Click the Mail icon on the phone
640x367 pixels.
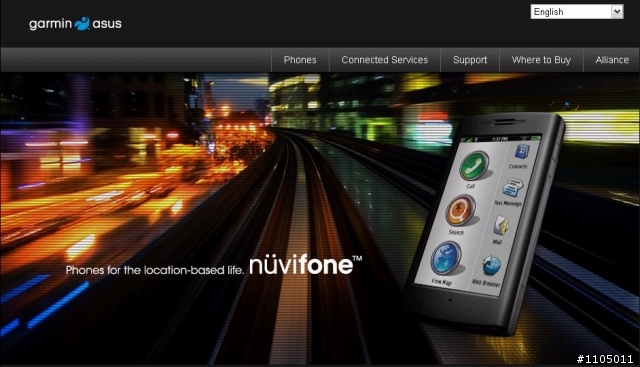[x=501, y=225]
